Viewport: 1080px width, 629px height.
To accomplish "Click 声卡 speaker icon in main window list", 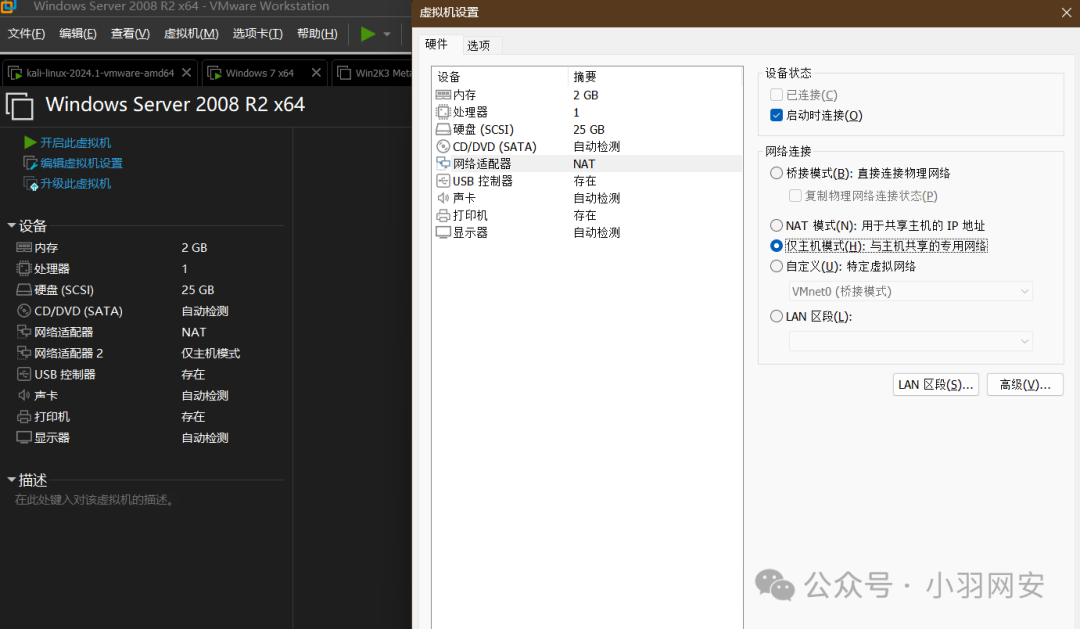I will [x=24, y=395].
